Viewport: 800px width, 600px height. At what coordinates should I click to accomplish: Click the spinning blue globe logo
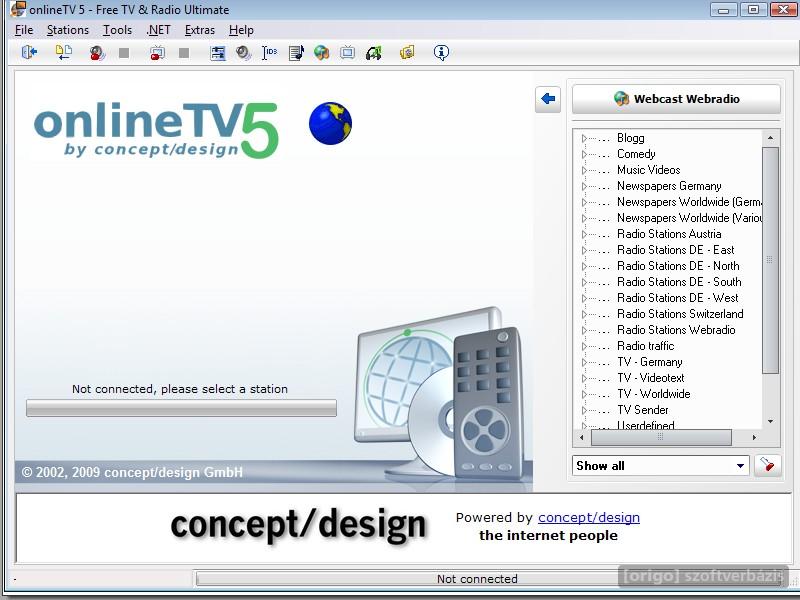tap(330, 123)
